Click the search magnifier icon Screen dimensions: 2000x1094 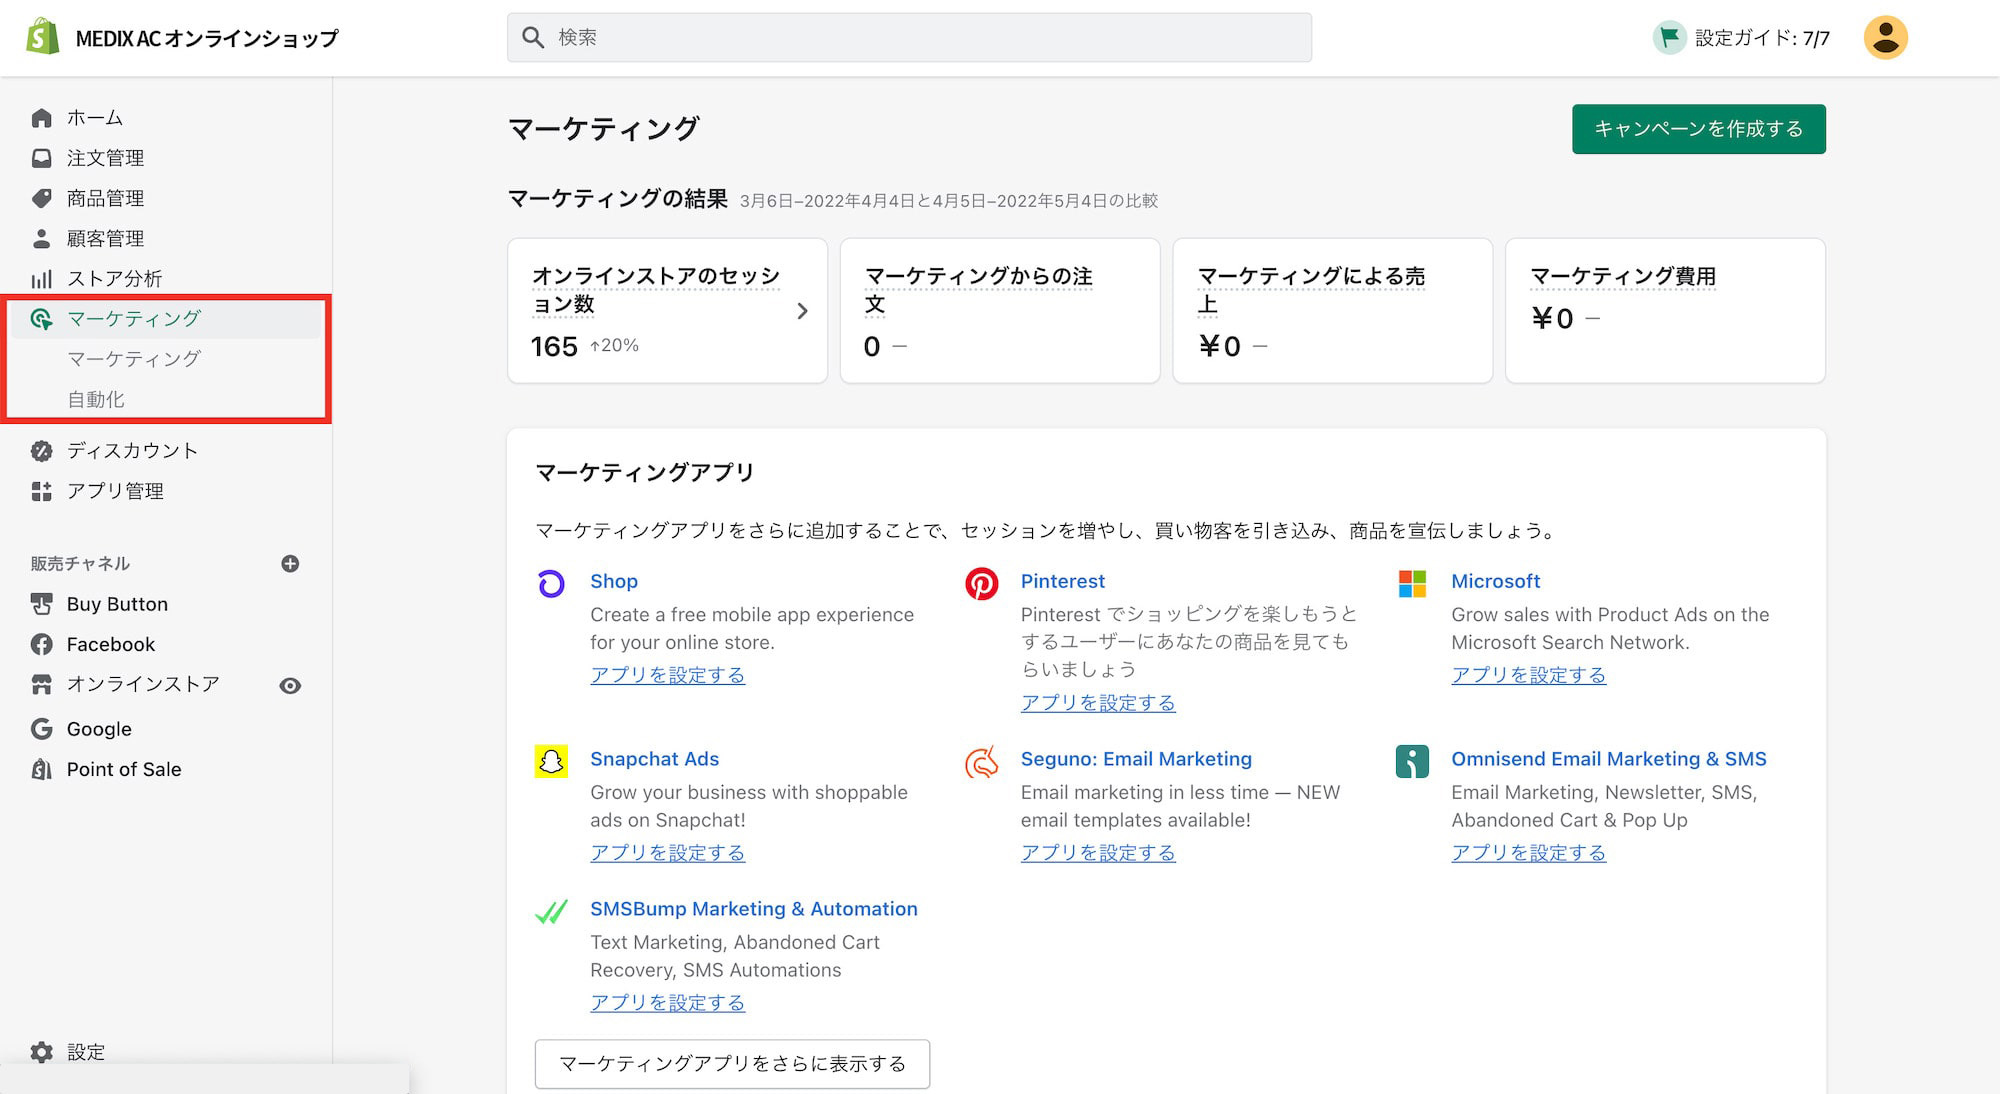[533, 37]
